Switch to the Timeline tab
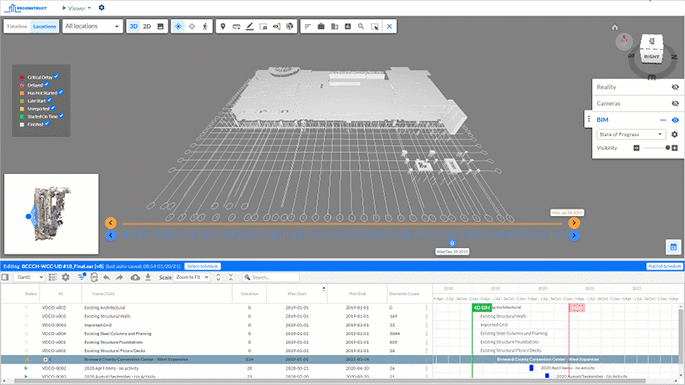The width and height of the screenshot is (685, 385). point(17,27)
